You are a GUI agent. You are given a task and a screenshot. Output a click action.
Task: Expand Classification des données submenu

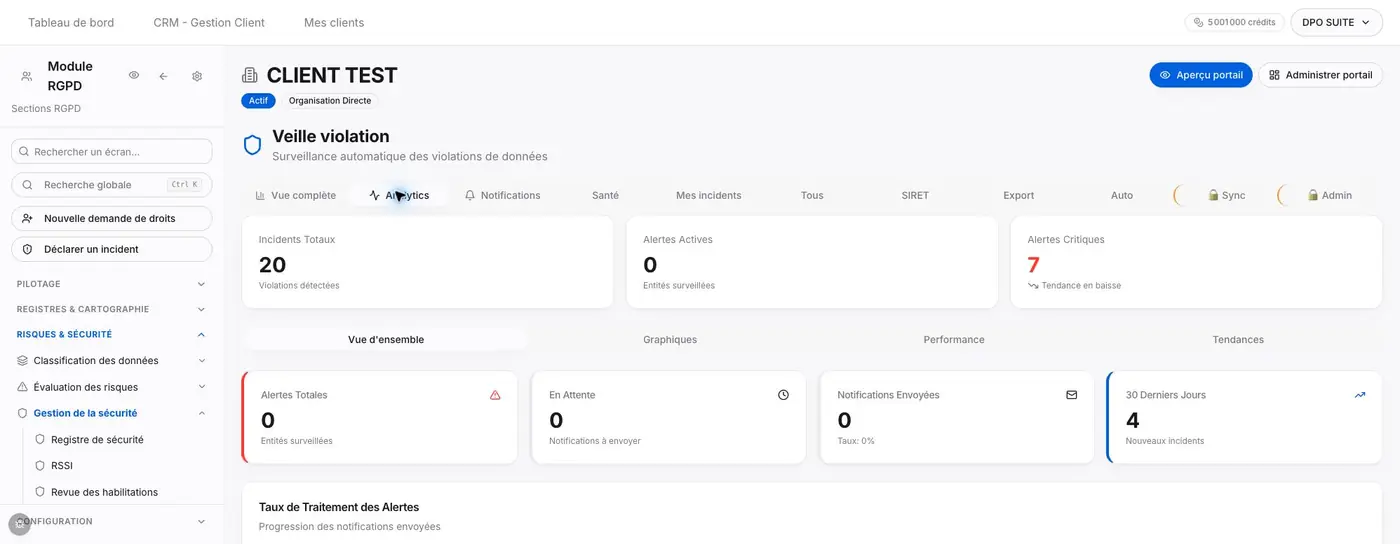[x=201, y=361]
